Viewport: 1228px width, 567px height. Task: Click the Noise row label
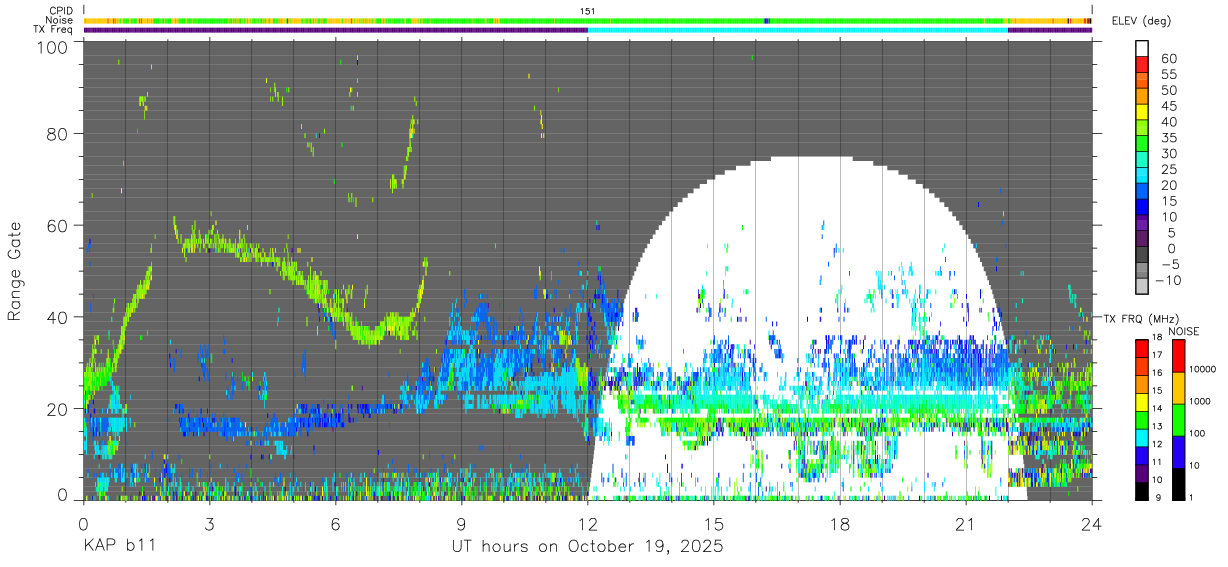pos(60,20)
